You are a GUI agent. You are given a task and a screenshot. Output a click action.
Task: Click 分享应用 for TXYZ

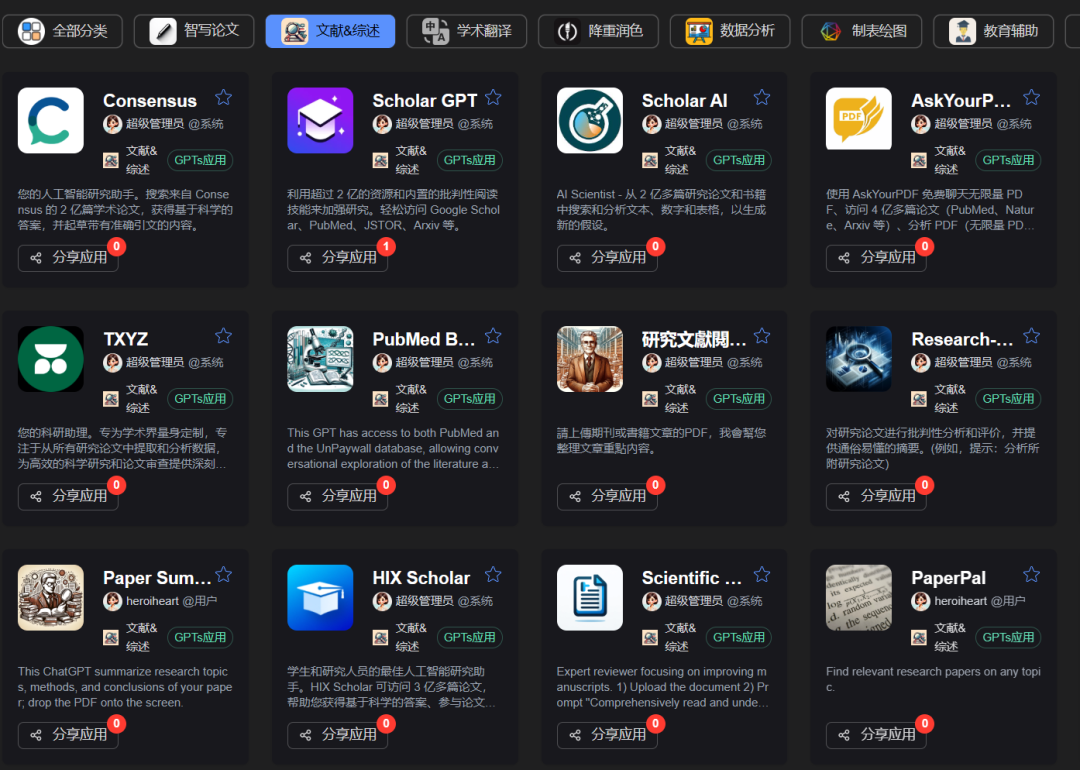[x=68, y=497]
